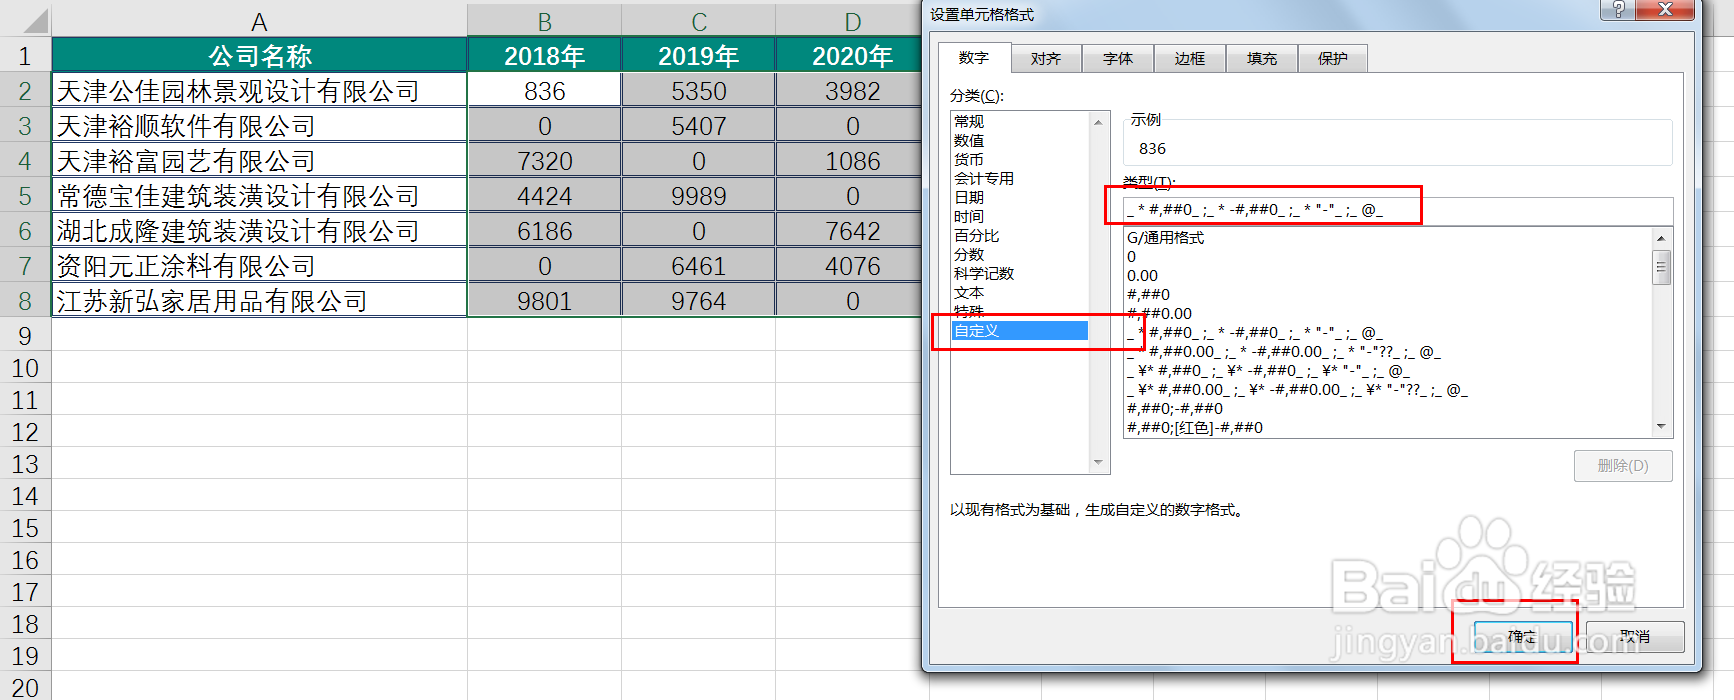Click the cell containing 3982
The width and height of the screenshot is (1734, 700).
pyautogui.click(x=848, y=90)
